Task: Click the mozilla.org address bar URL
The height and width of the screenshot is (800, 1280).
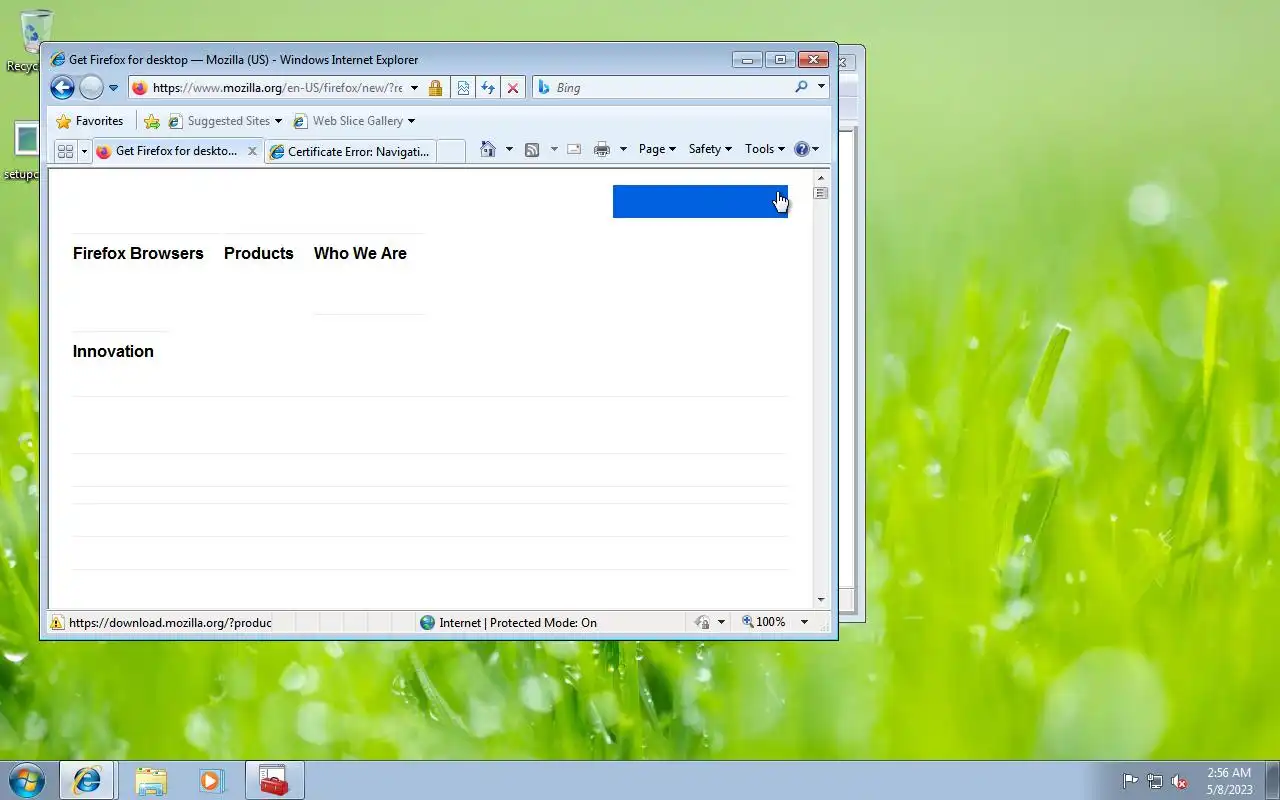Action: pyautogui.click(x=277, y=88)
